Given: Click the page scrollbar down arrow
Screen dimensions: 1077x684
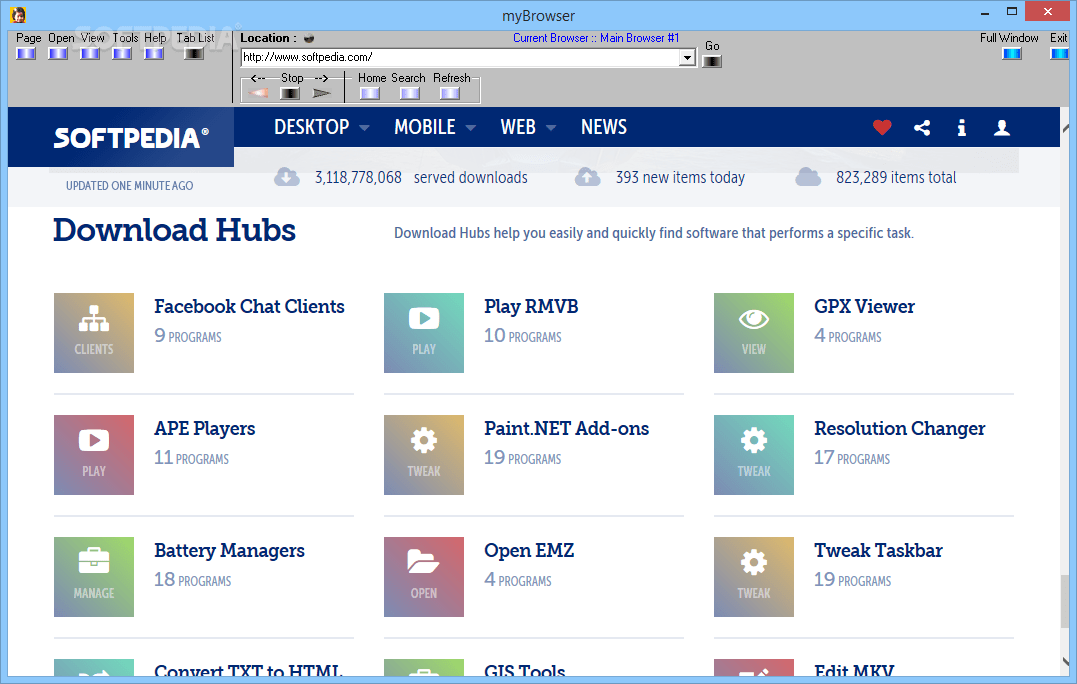Looking at the screenshot, I should click(1067, 661).
